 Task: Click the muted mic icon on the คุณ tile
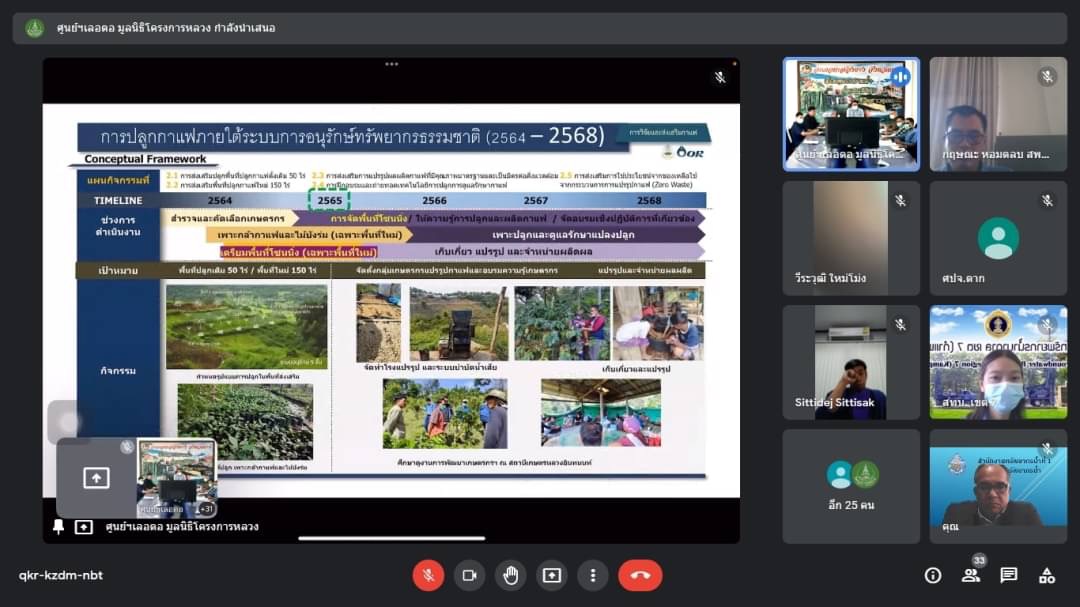point(1047,449)
